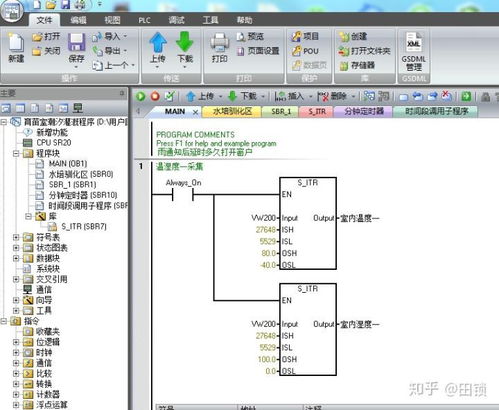Collapse the 程序块 tree node
Image resolution: width=499 pixels, height=410 pixels.
coord(16,153)
